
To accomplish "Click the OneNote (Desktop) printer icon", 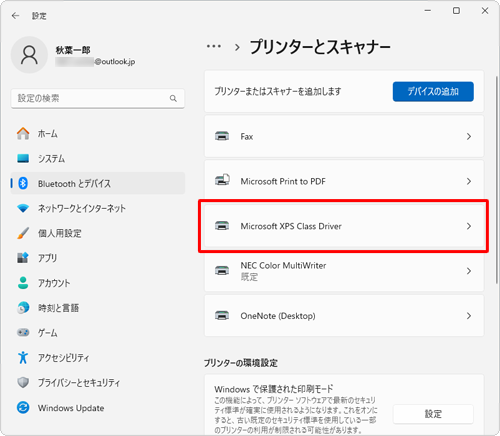I will 222,315.
